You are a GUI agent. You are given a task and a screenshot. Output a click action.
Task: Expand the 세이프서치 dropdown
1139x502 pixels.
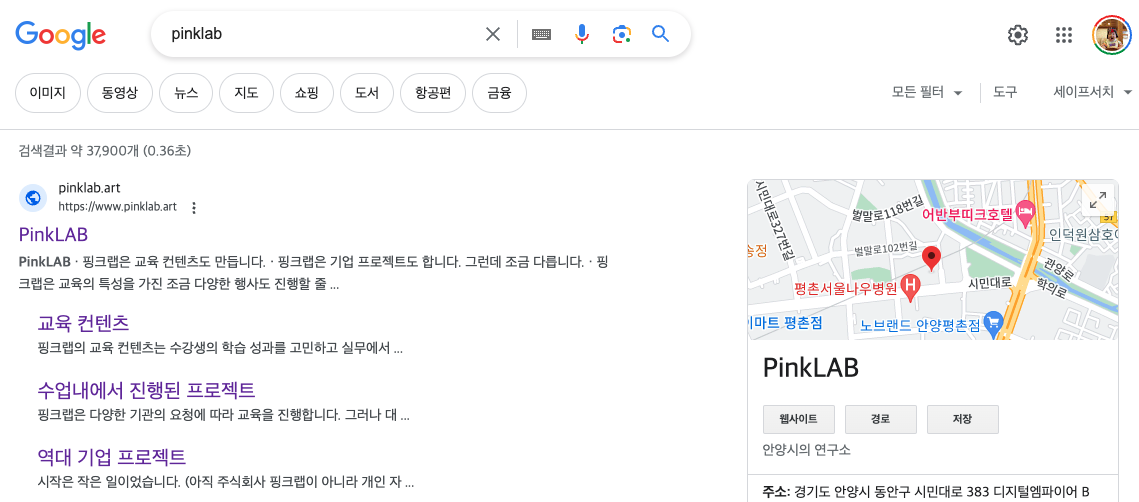tap(1093, 92)
